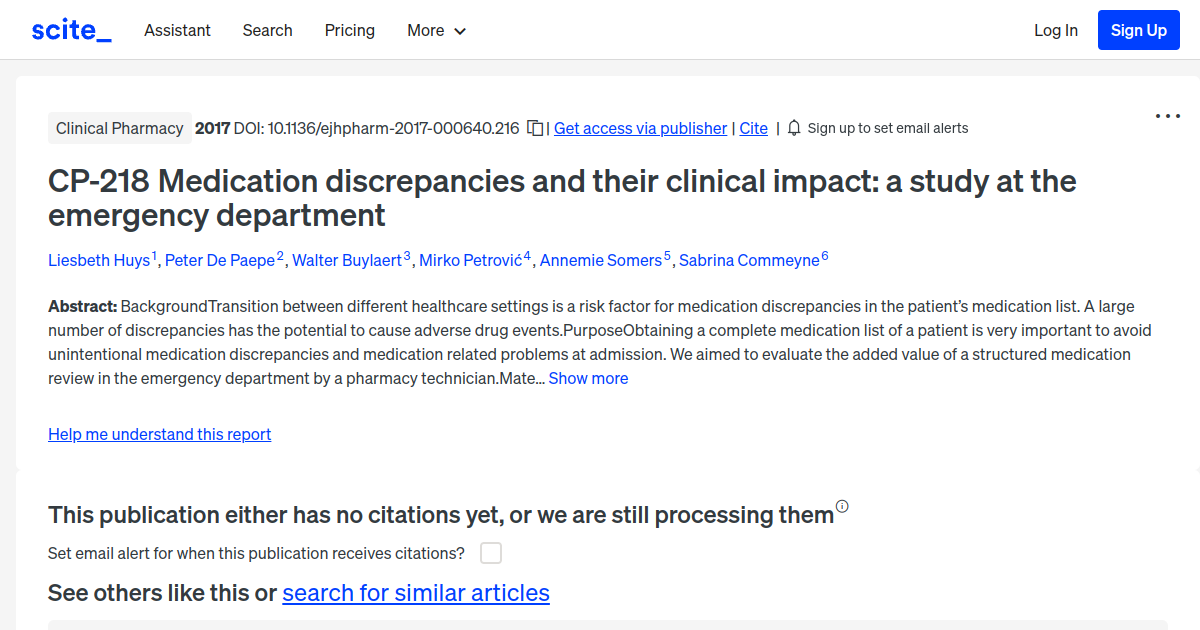Open the Cite link

click(x=753, y=128)
